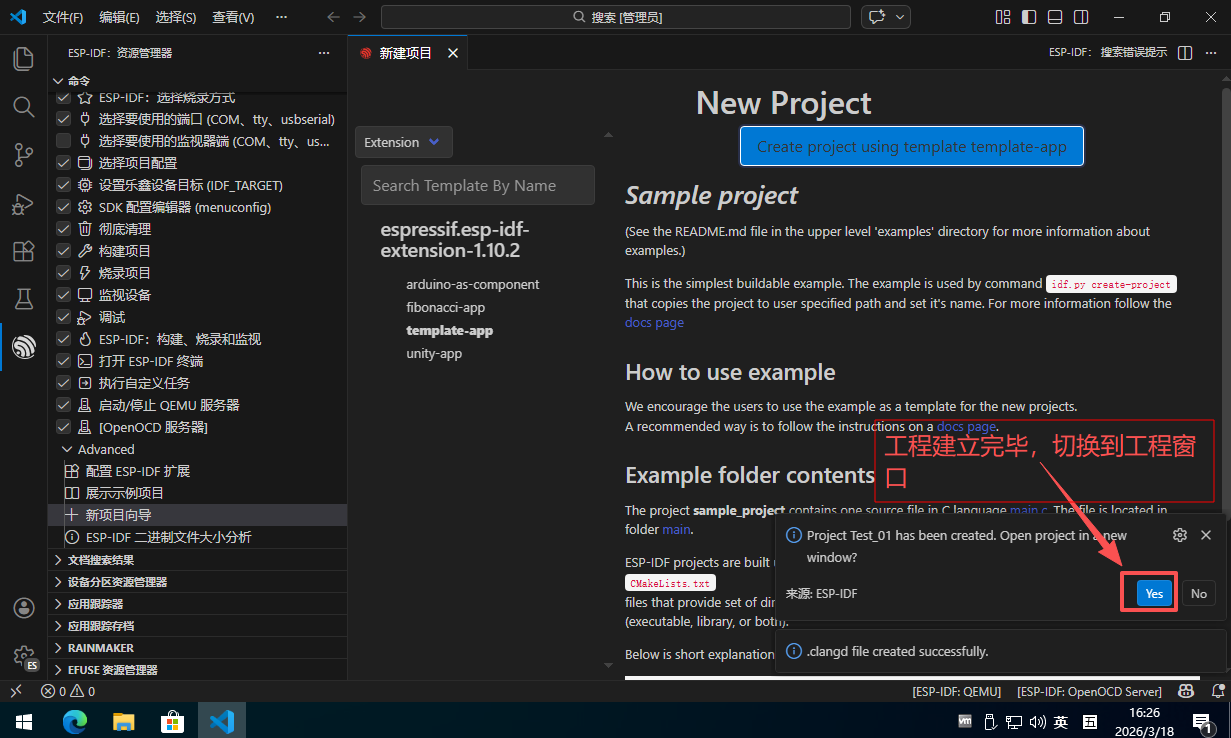Close the 新建项目 tab
Screen dimensions: 1231x738
tap(453, 53)
